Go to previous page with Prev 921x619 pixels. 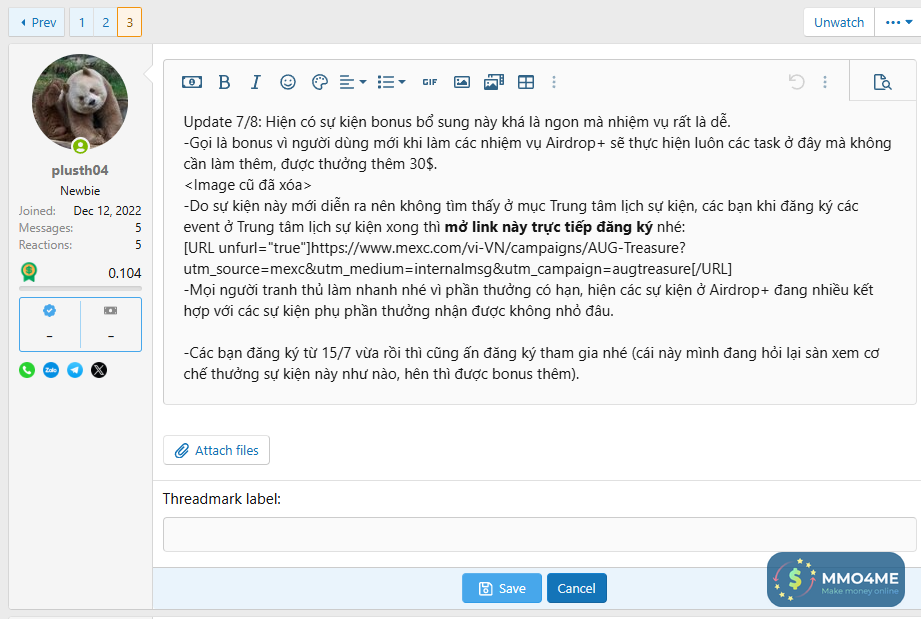tap(37, 22)
